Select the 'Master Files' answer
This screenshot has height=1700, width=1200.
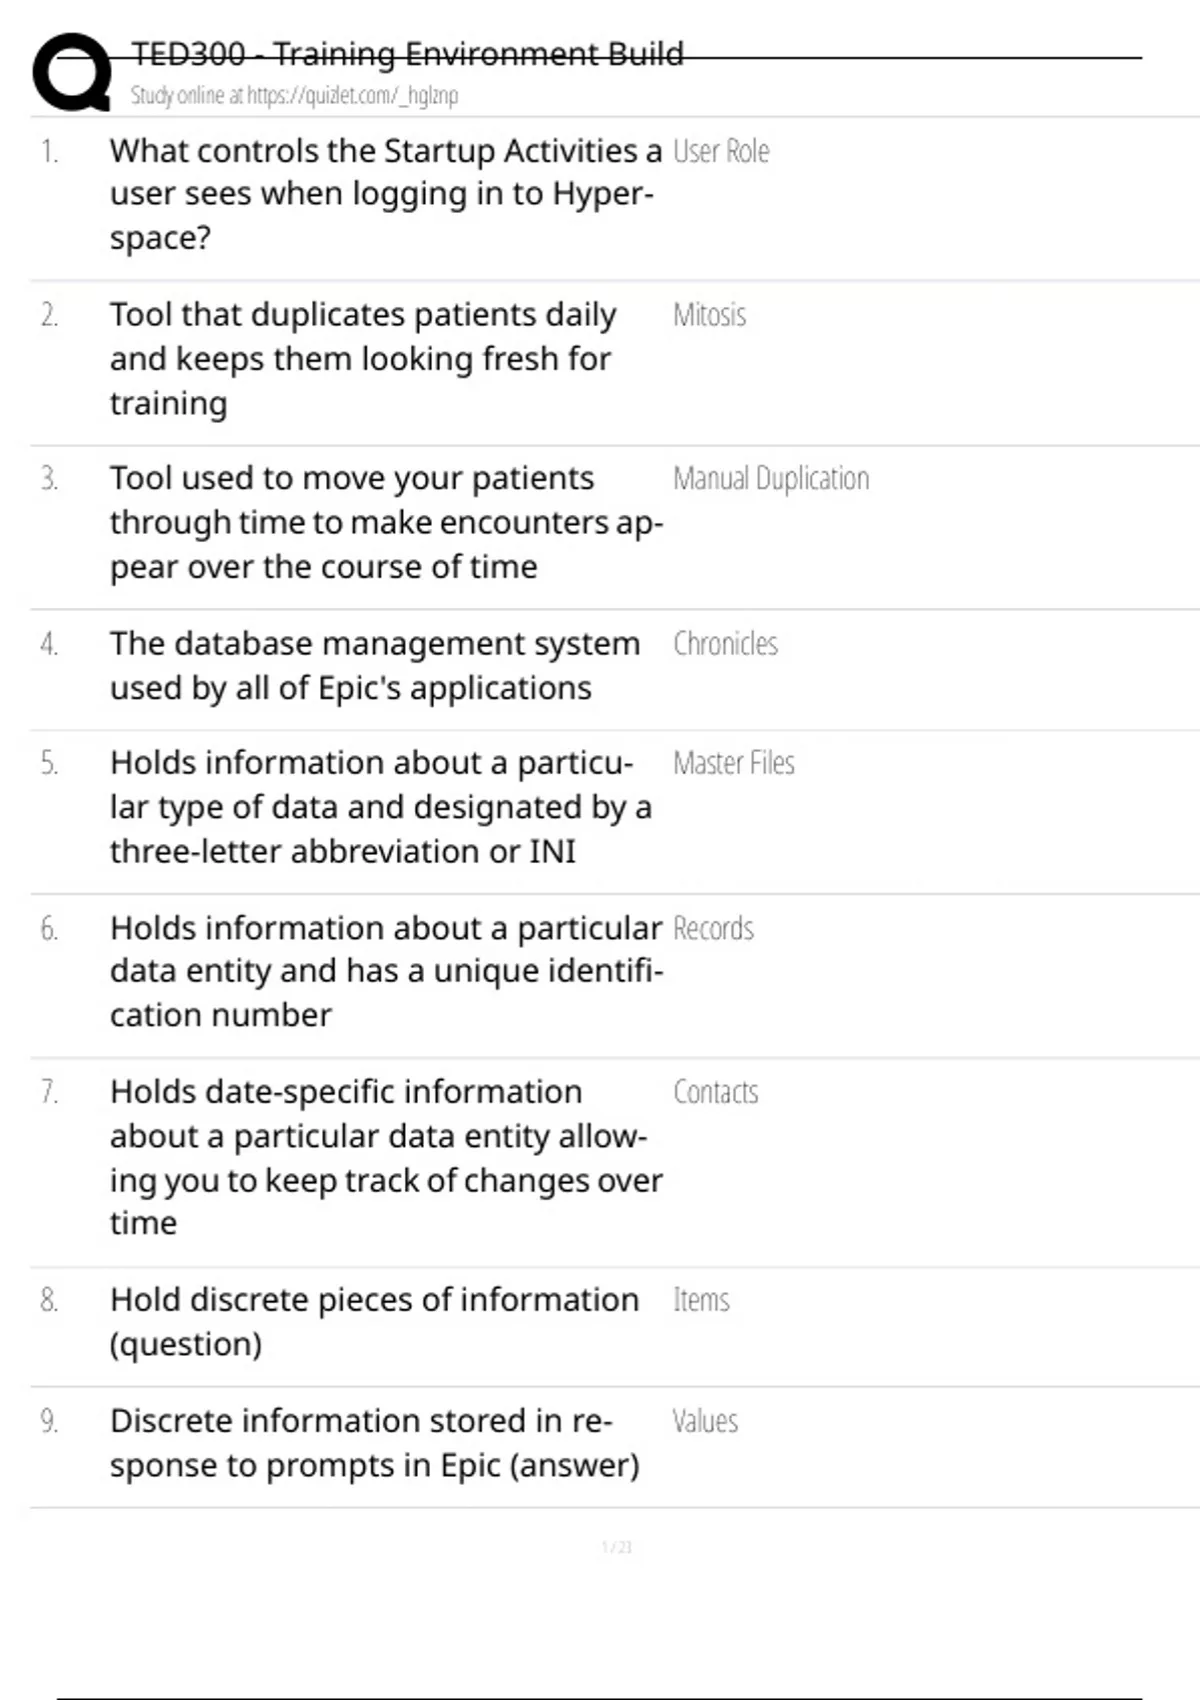[x=733, y=764]
